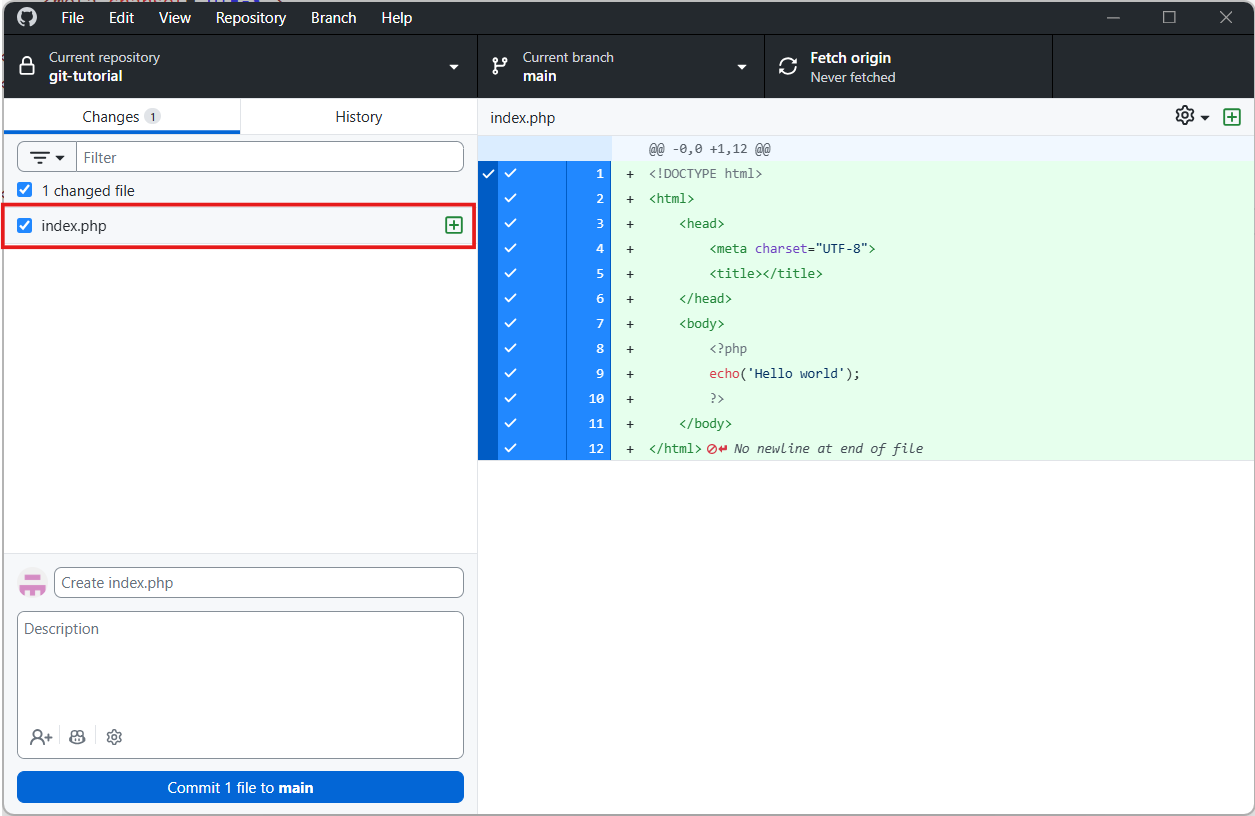This screenshot has width=1255, height=816.
Task: Toggle the checkmark for diff line 9
Action: [x=510, y=373]
